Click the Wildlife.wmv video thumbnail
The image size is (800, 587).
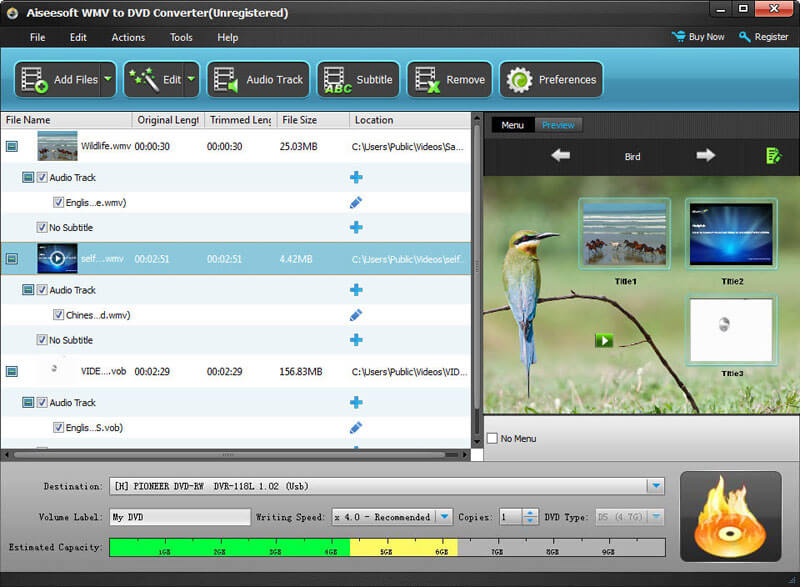pos(57,146)
